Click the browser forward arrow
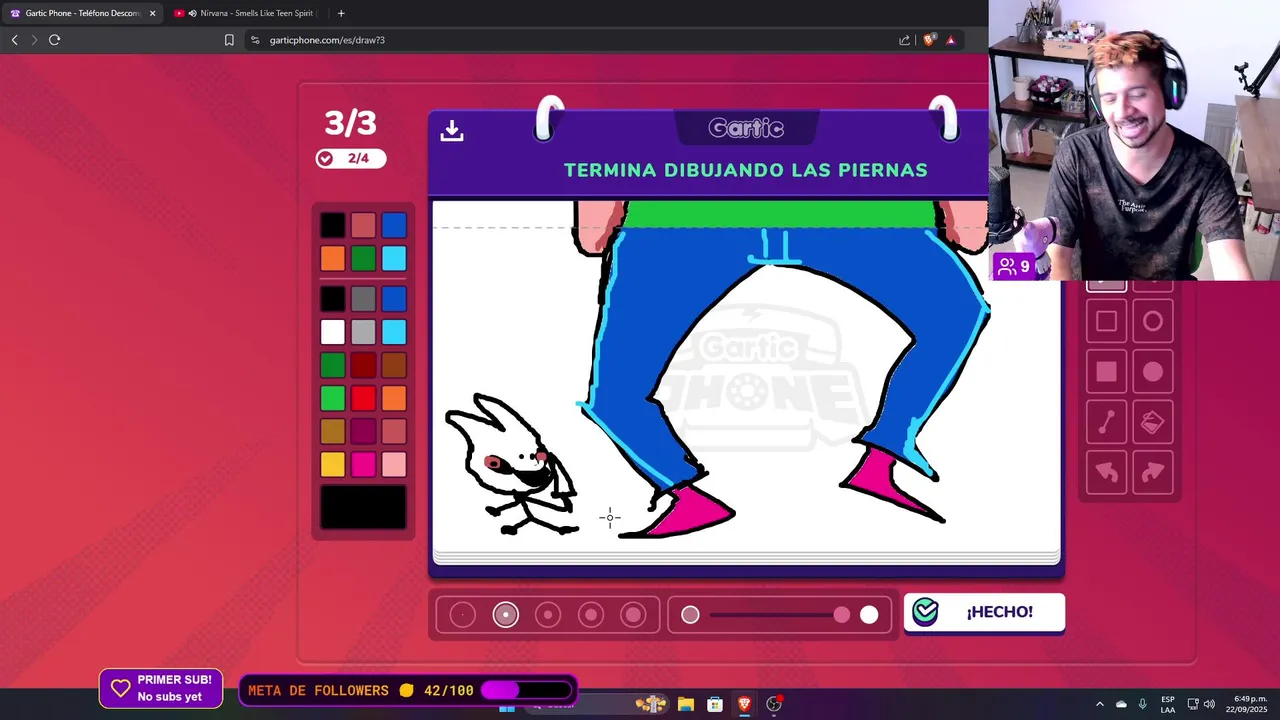 pyautogui.click(x=34, y=40)
